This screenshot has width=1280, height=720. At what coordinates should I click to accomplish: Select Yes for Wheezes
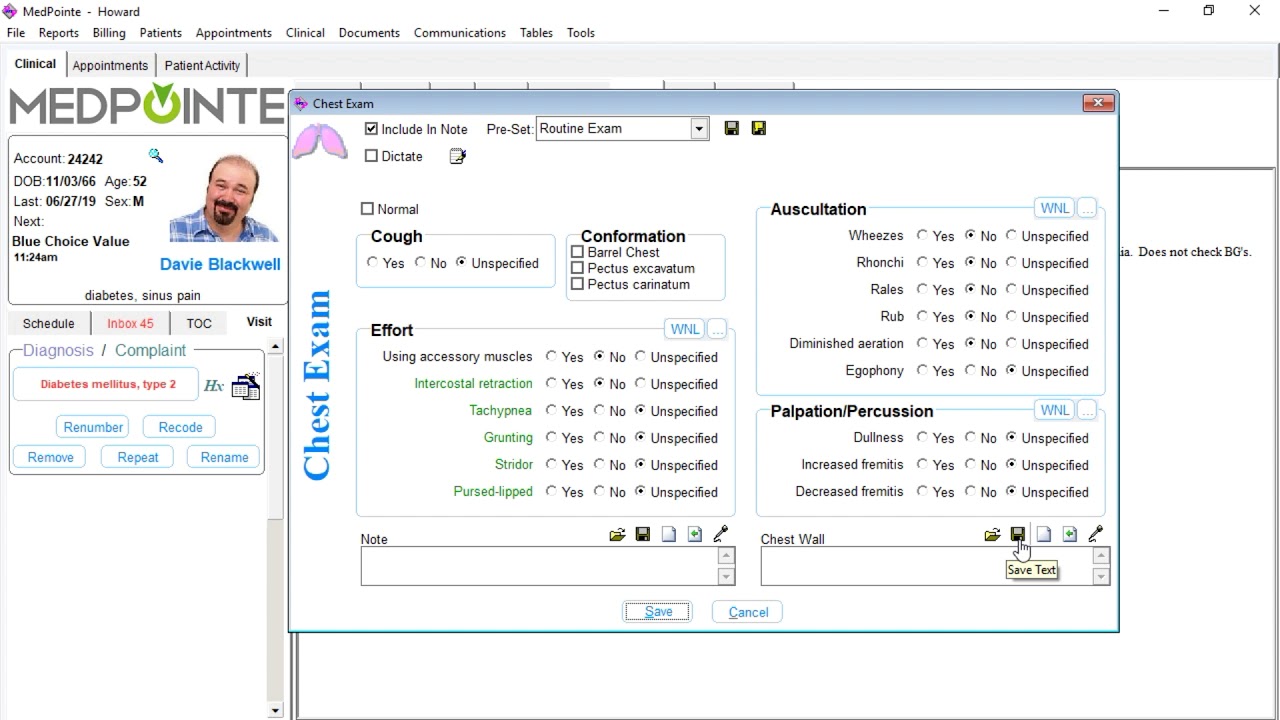[922, 236]
